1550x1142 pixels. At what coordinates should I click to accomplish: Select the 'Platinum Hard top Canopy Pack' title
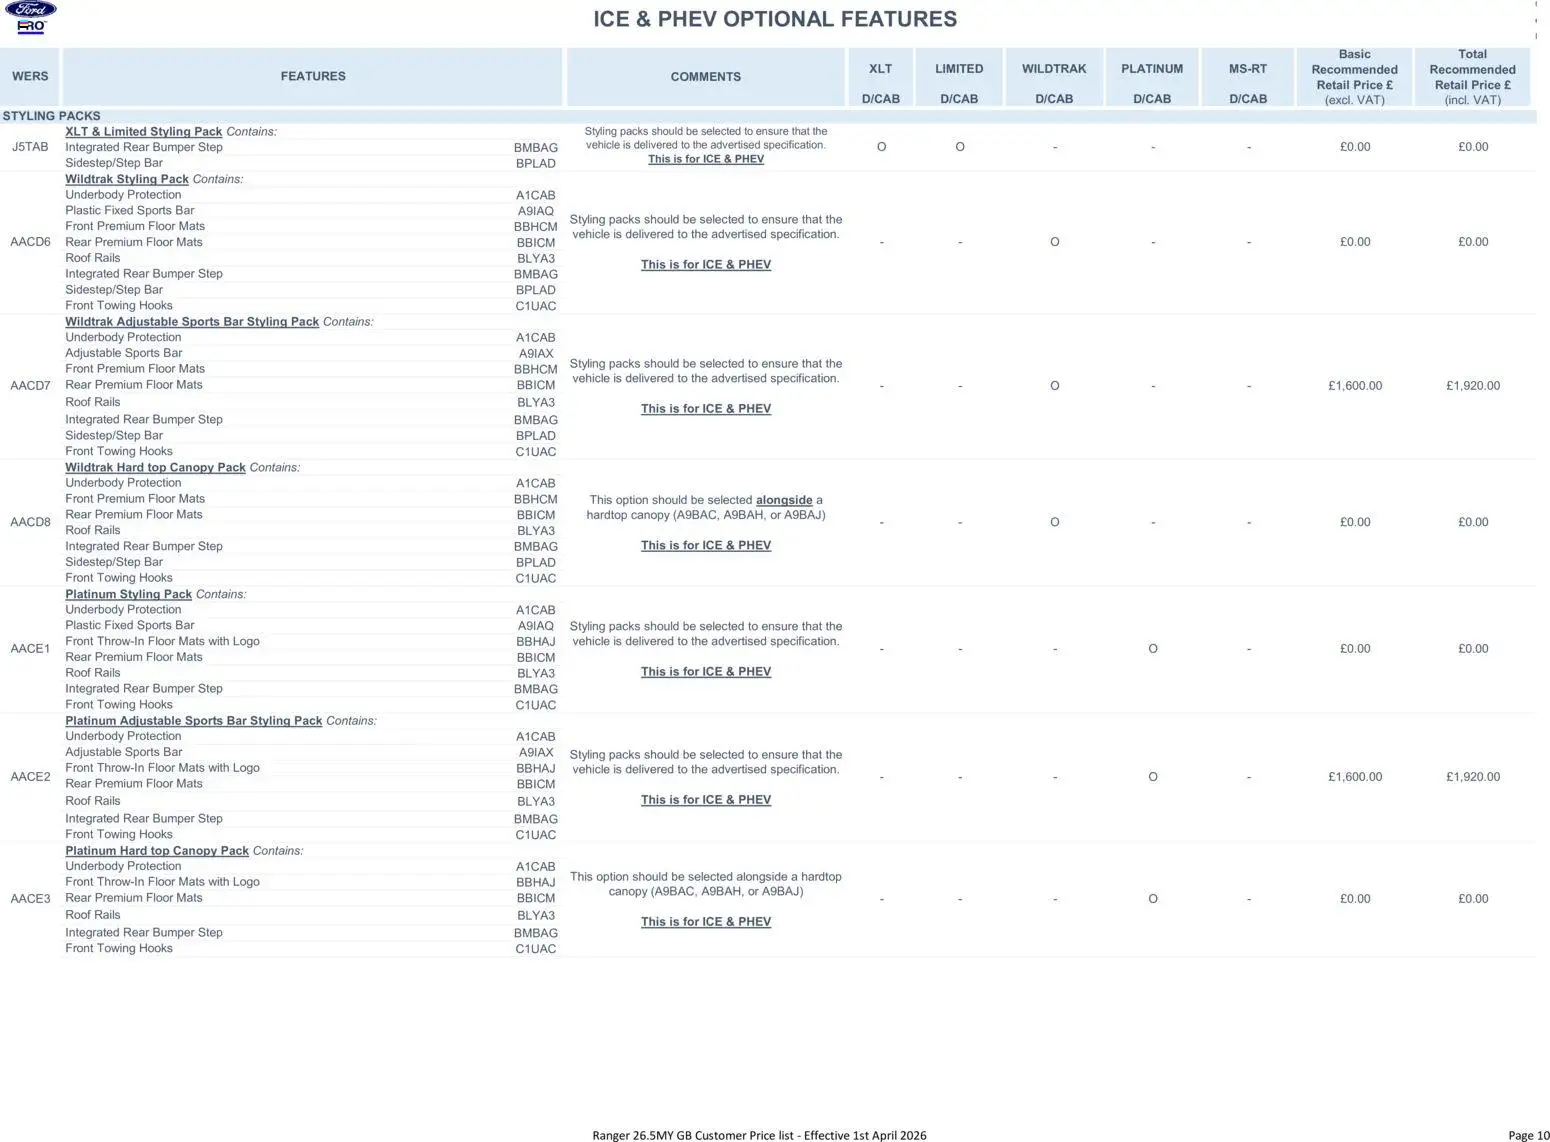click(157, 851)
